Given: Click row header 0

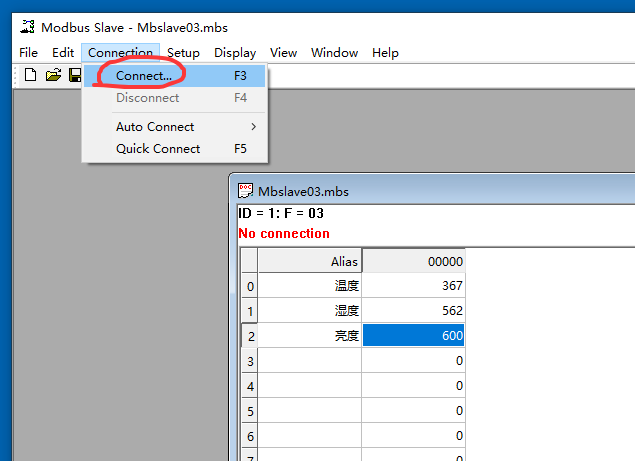Looking at the screenshot, I should coord(250,286).
